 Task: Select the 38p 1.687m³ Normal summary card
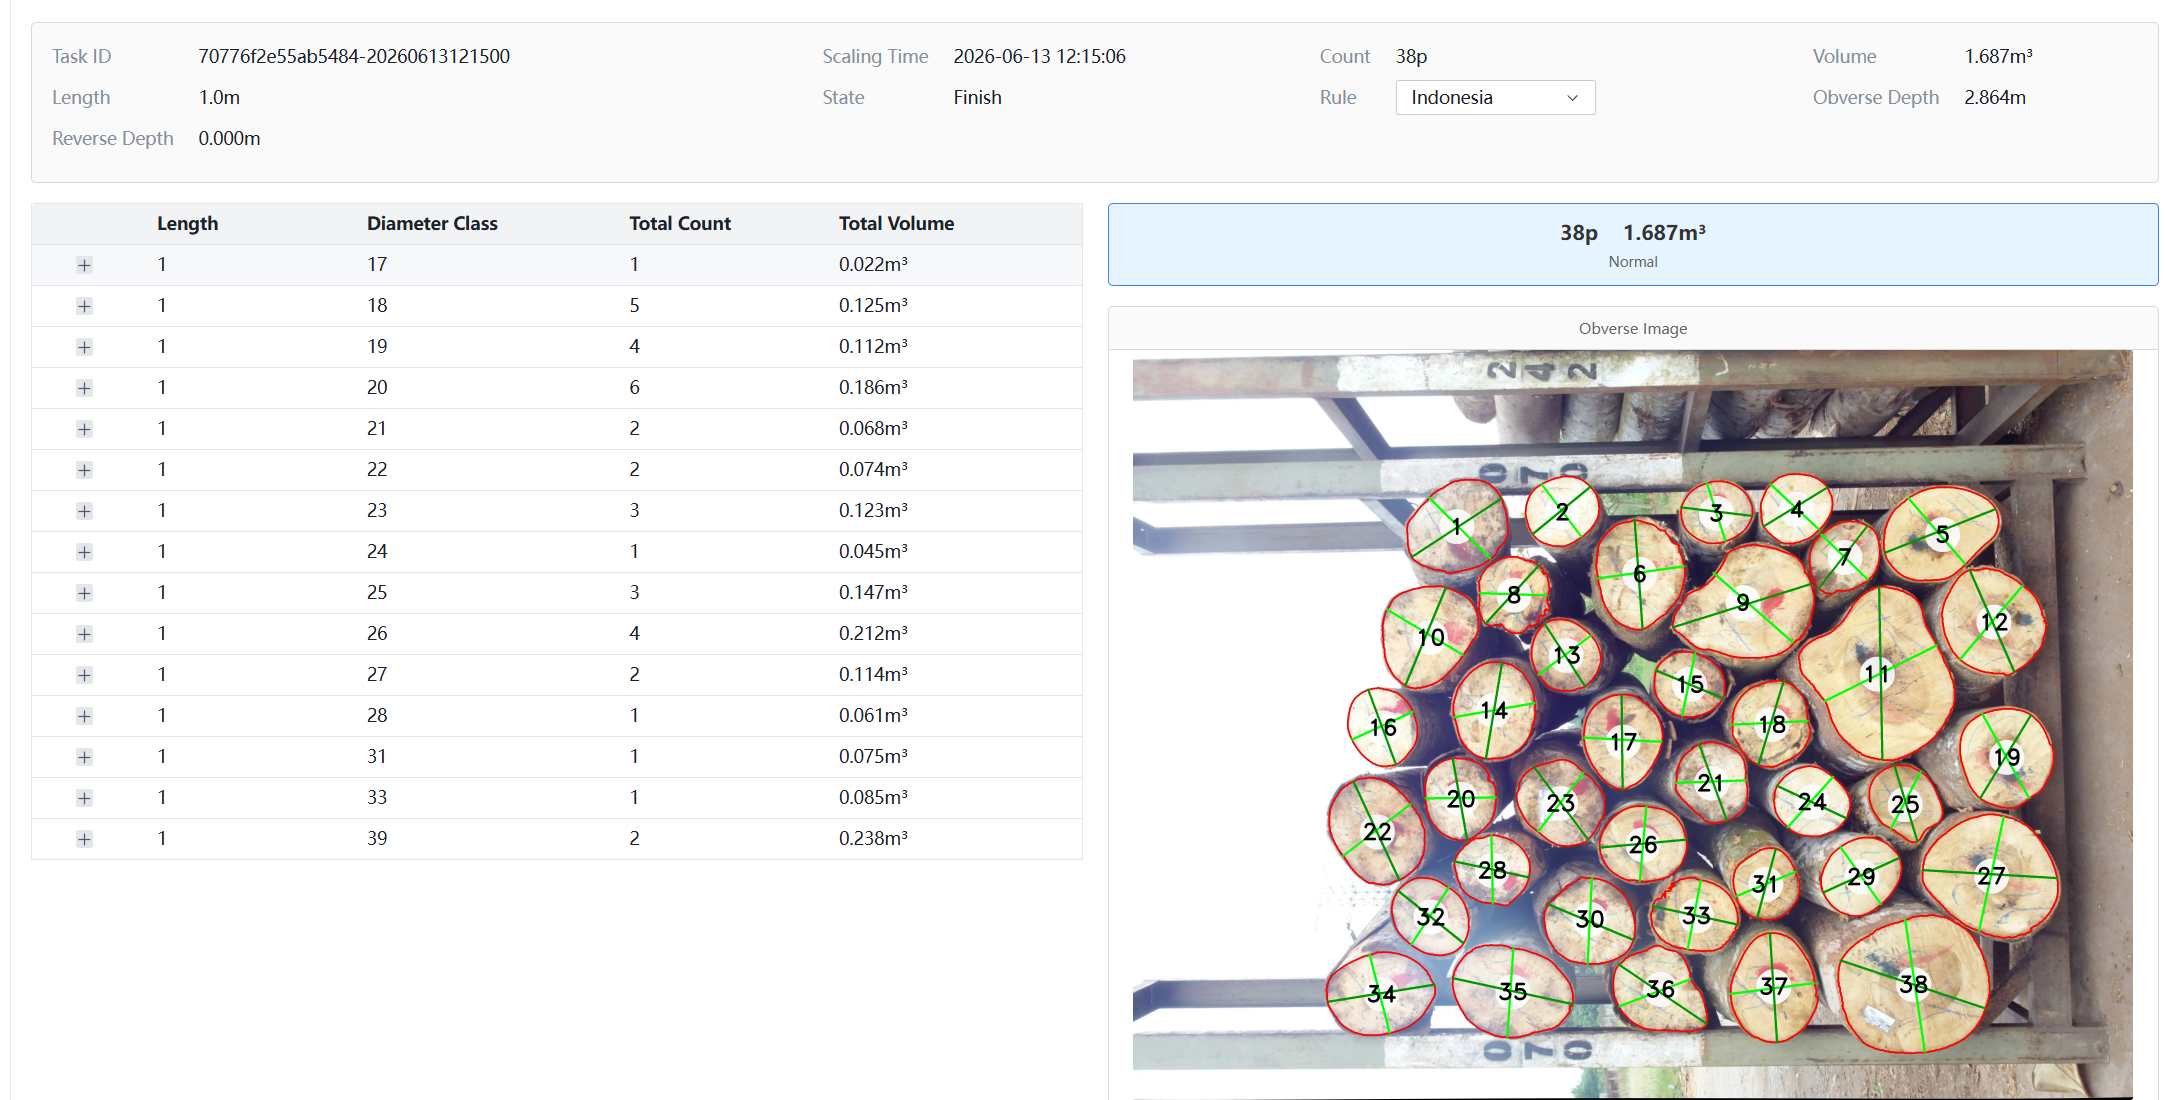click(1632, 245)
